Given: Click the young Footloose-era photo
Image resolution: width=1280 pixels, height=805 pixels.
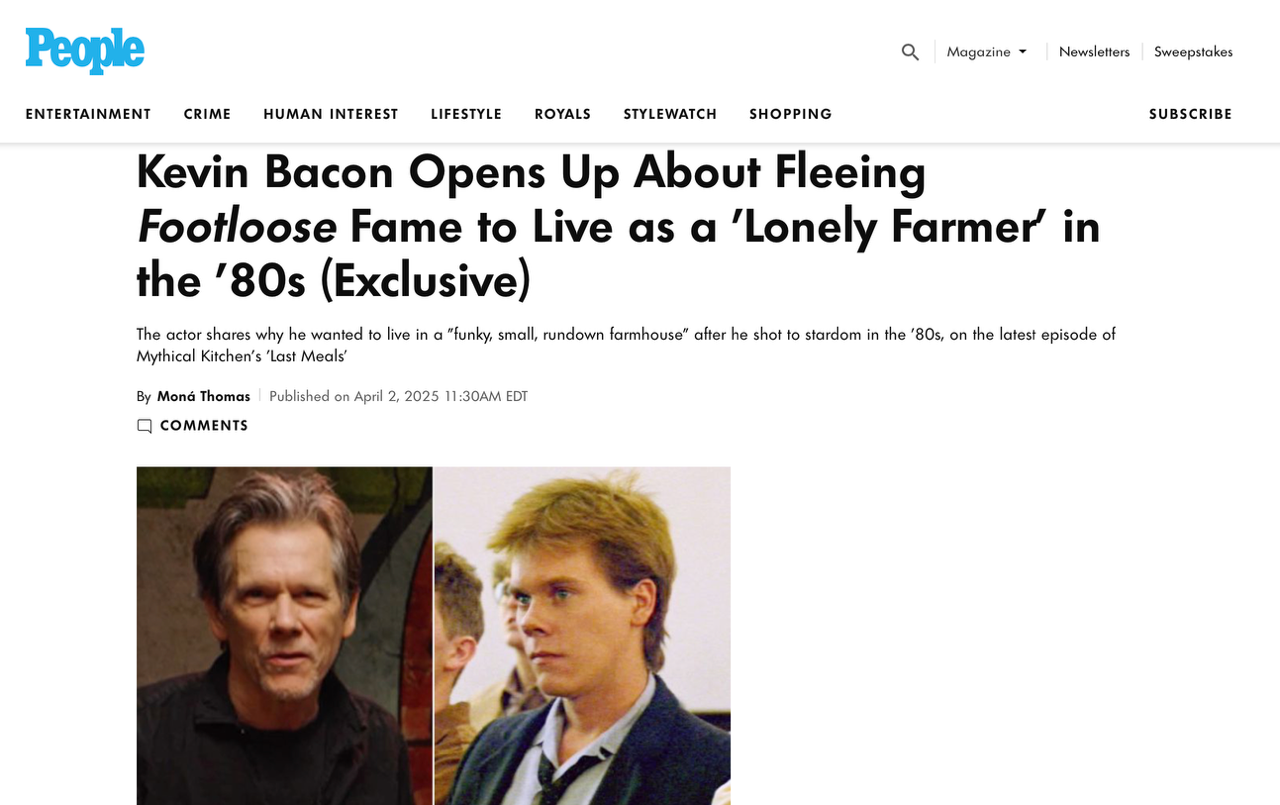Looking at the screenshot, I should [x=582, y=635].
